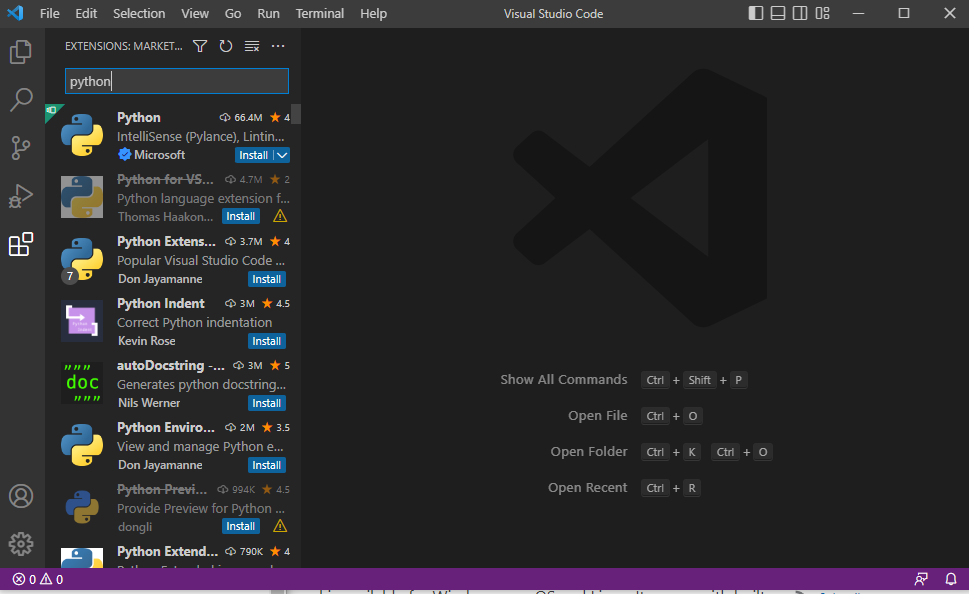Install the Microsoft Python extension
The height and width of the screenshot is (594, 969).
point(254,155)
